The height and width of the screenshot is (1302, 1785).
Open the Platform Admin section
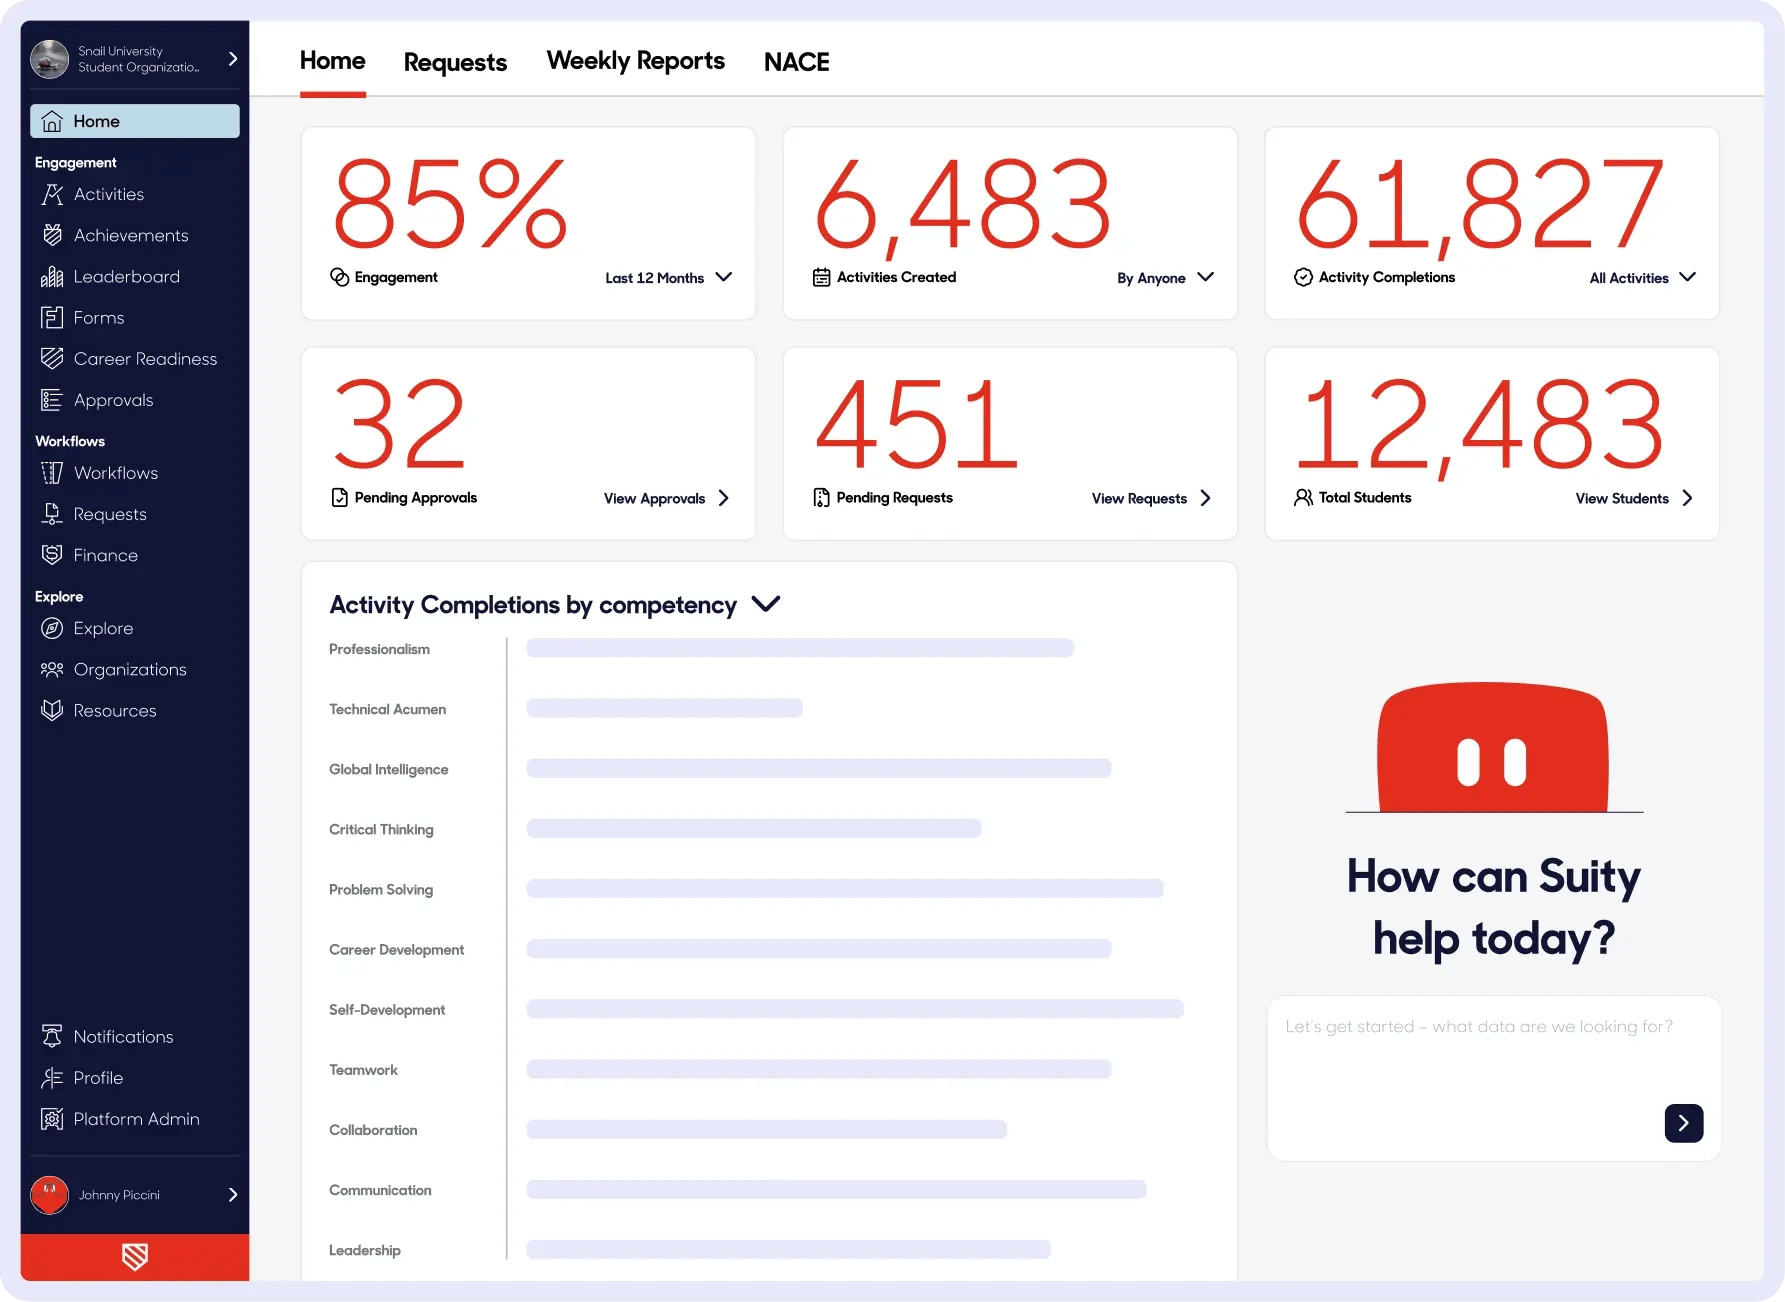(134, 1119)
